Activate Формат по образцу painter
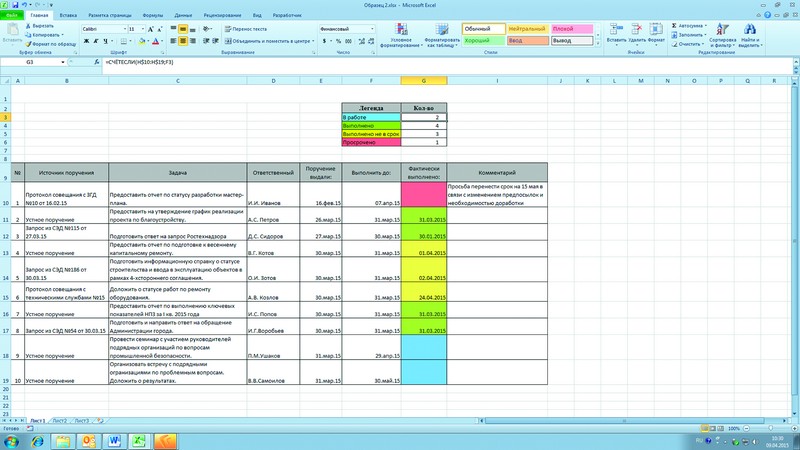The image size is (800, 450). [51, 44]
